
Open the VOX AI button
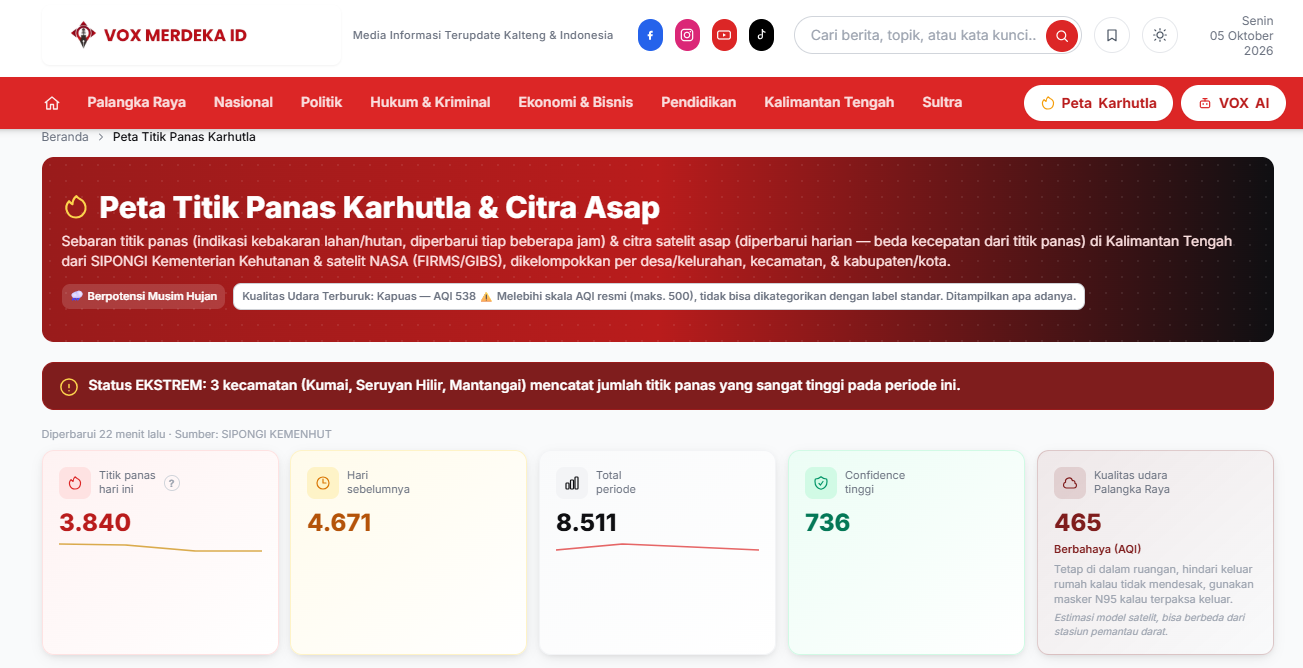[x=1233, y=103]
